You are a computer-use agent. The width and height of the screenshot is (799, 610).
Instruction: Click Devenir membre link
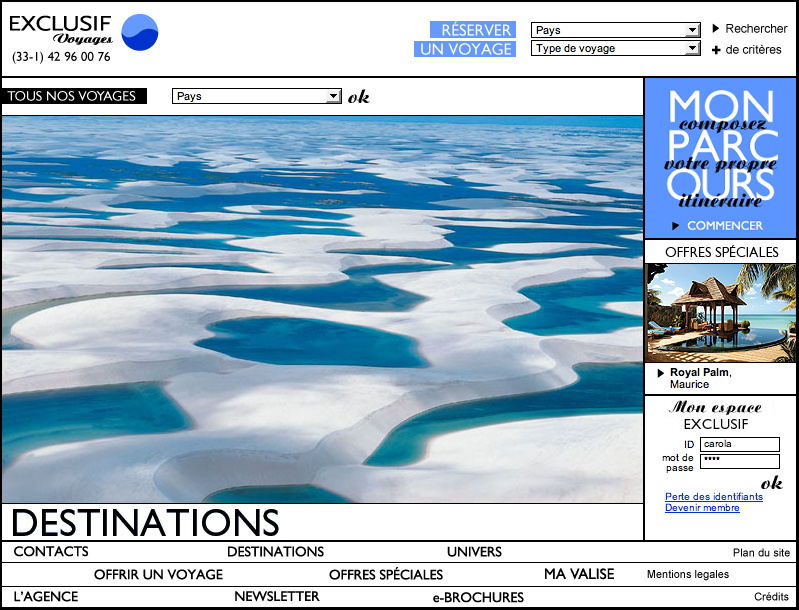702,508
